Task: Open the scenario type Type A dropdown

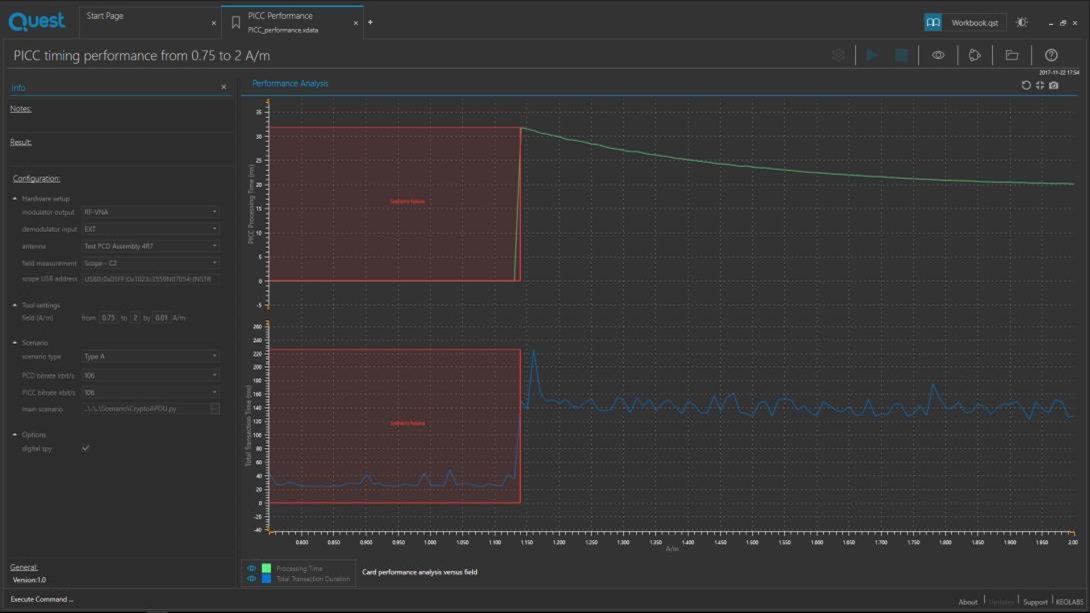Action: coord(150,357)
